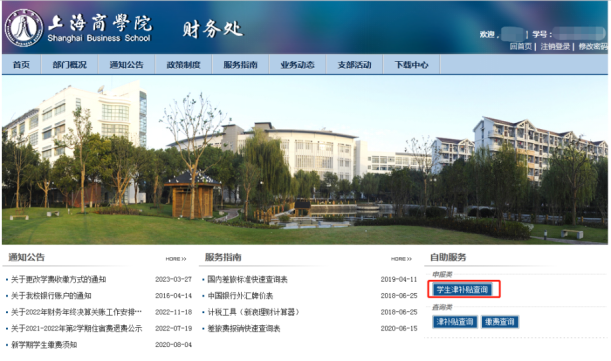Open the 支部活动 navigation tab
611x361 pixels.
[x=354, y=64]
